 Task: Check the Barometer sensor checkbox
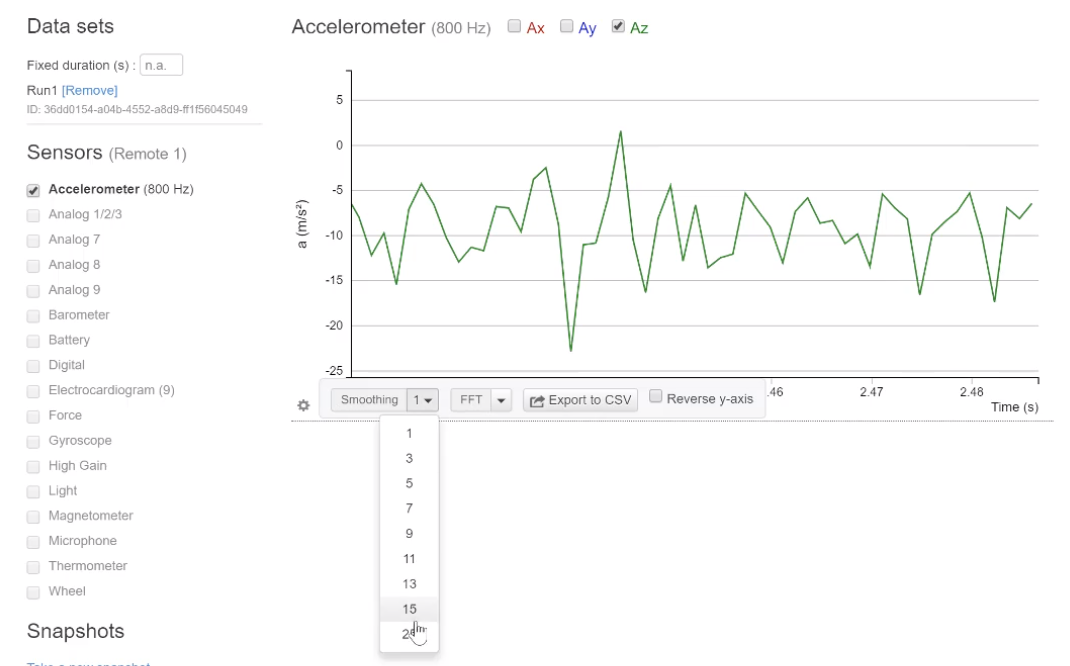tap(33, 316)
